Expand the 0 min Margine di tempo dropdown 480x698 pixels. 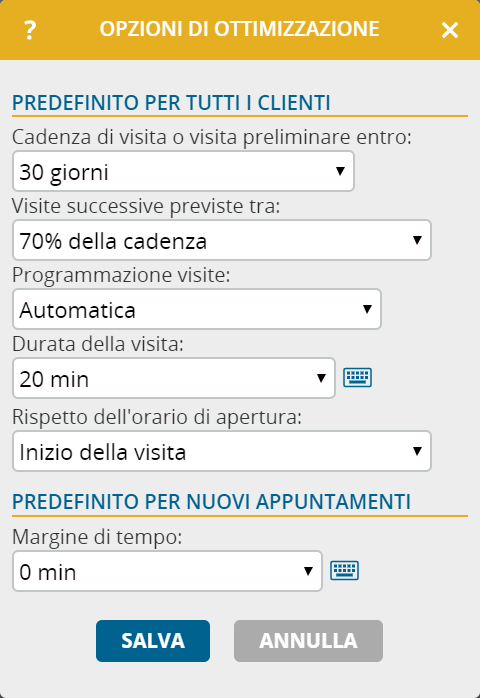167,571
